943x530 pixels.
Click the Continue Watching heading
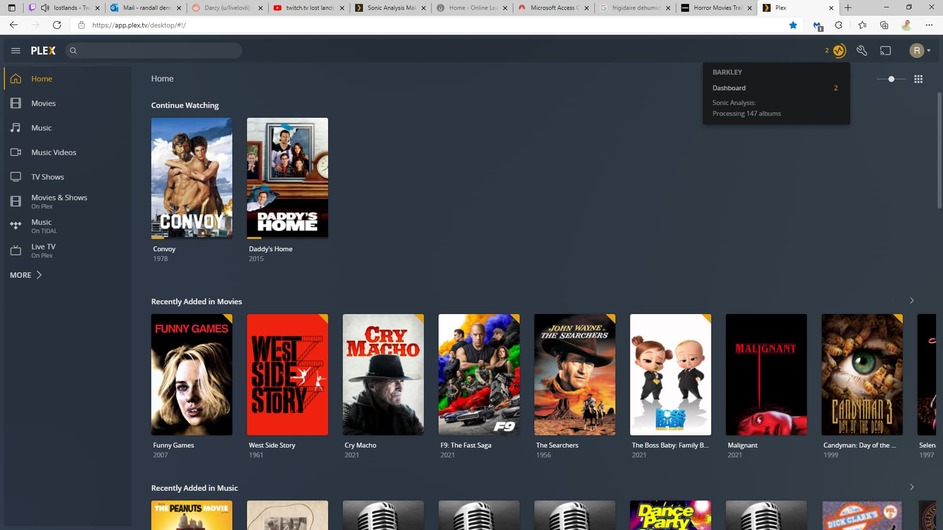point(185,105)
